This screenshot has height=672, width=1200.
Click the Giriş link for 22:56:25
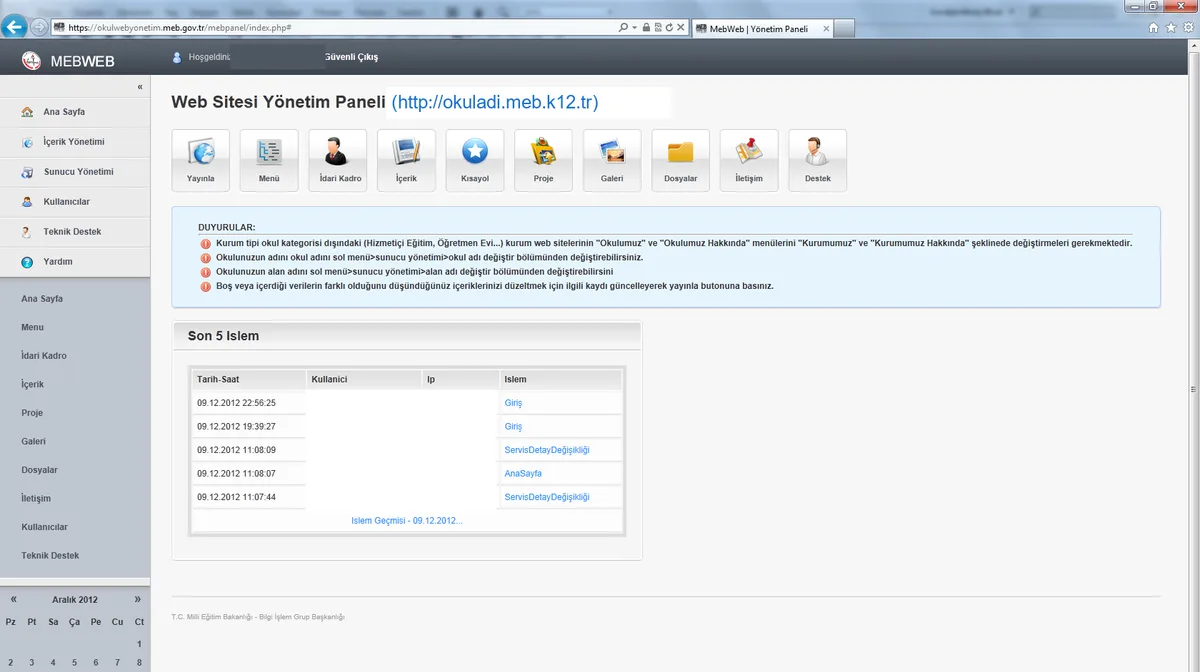[x=513, y=403]
